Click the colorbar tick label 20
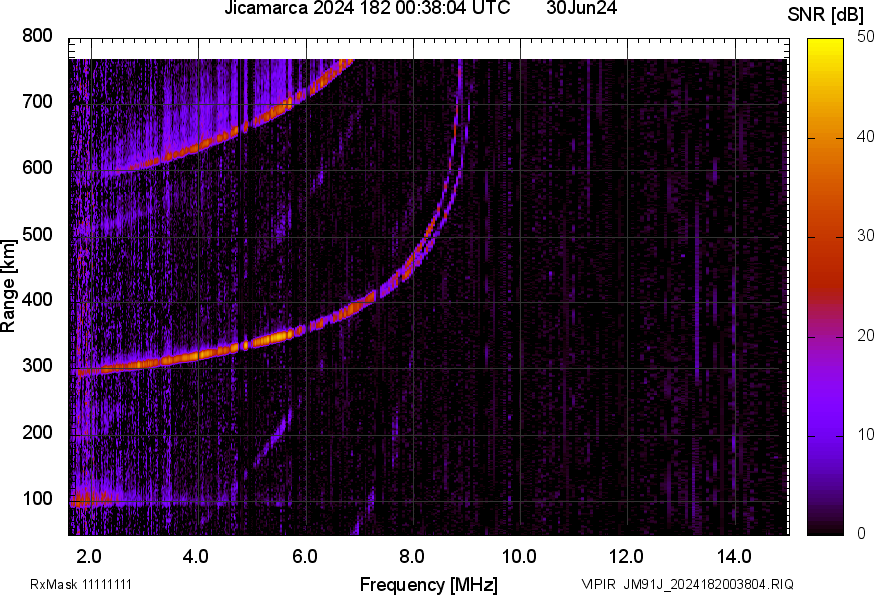874x595 pixels. click(x=865, y=335)
